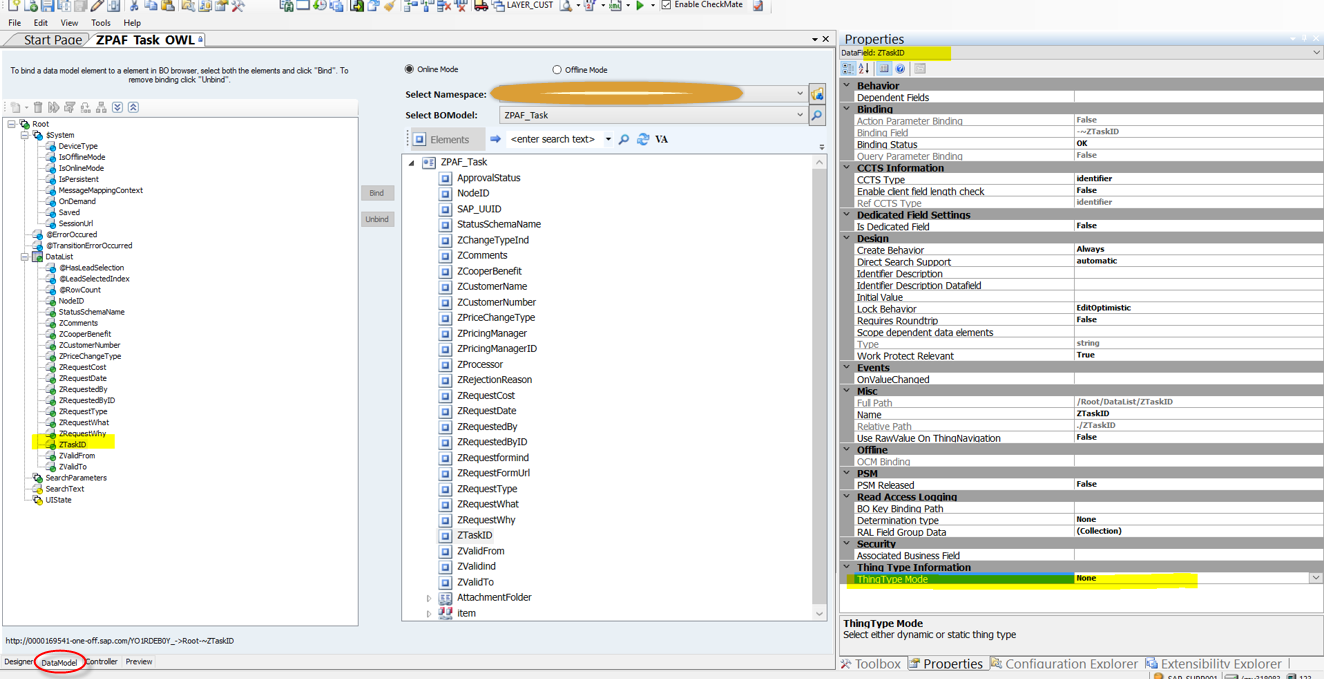Click the wrench and screwdriver tools icon
The image size is (1330, 679).
pos(238,6)
